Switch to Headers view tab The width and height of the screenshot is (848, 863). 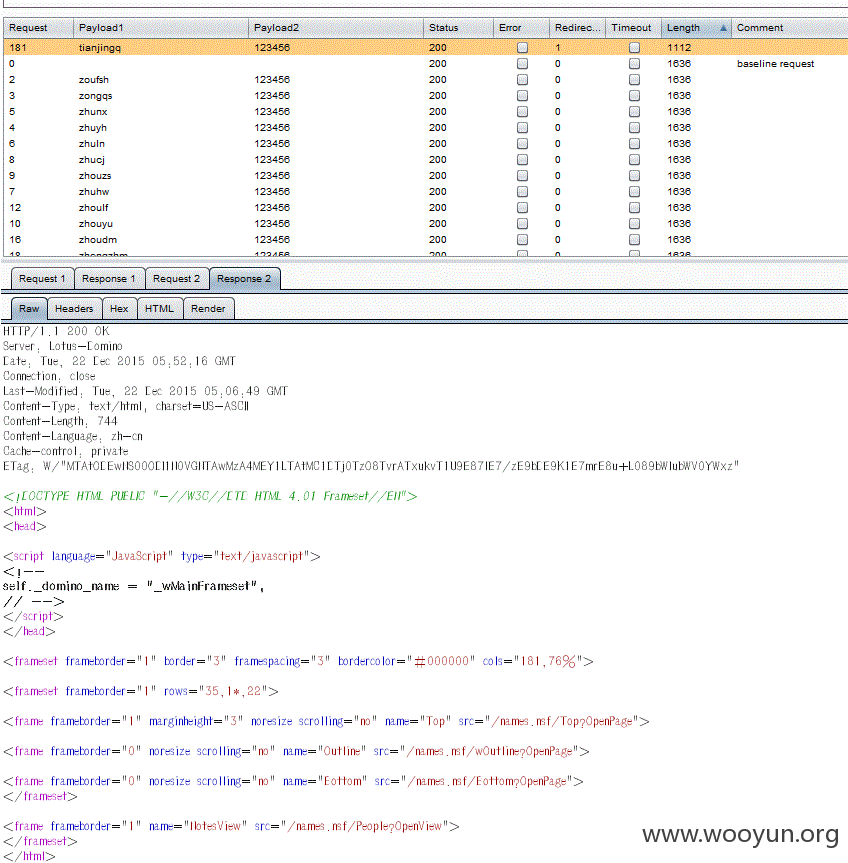click(x=74, y=309)
